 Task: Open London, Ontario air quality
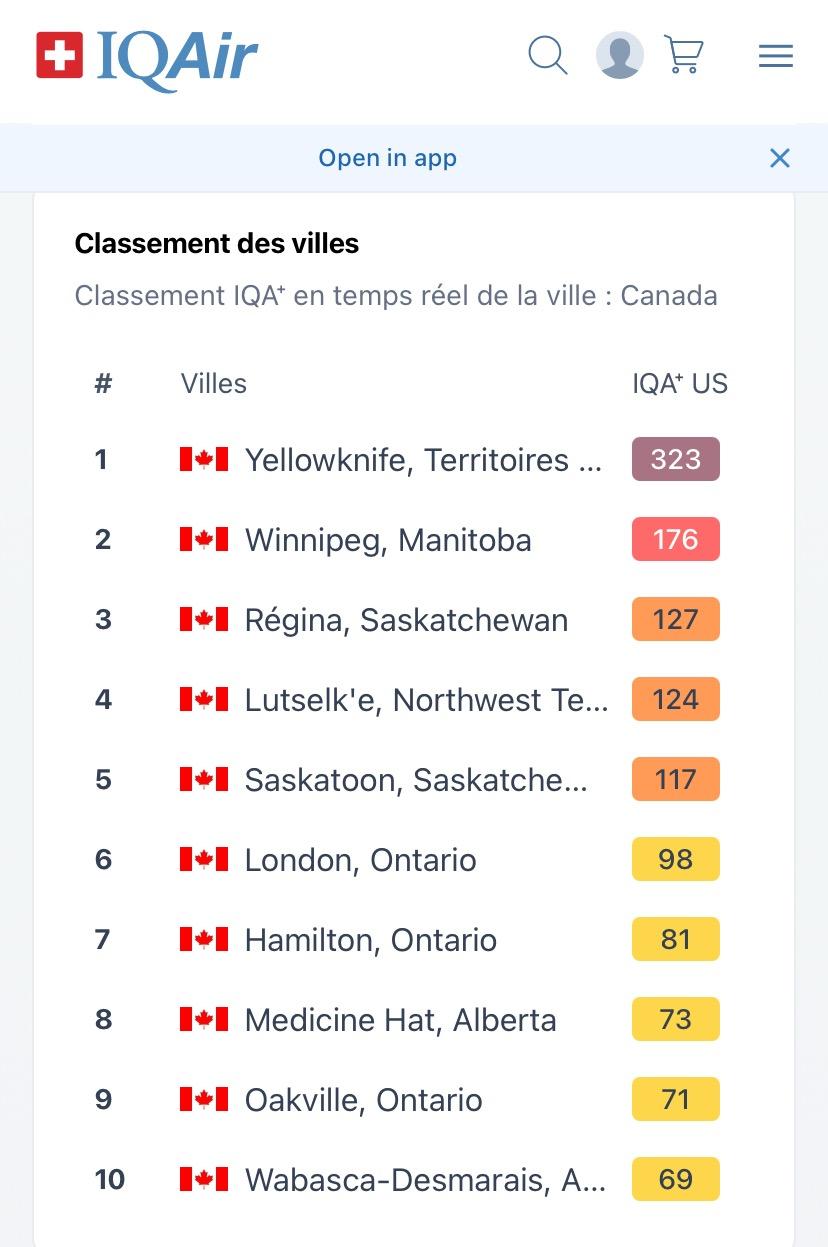414,860
